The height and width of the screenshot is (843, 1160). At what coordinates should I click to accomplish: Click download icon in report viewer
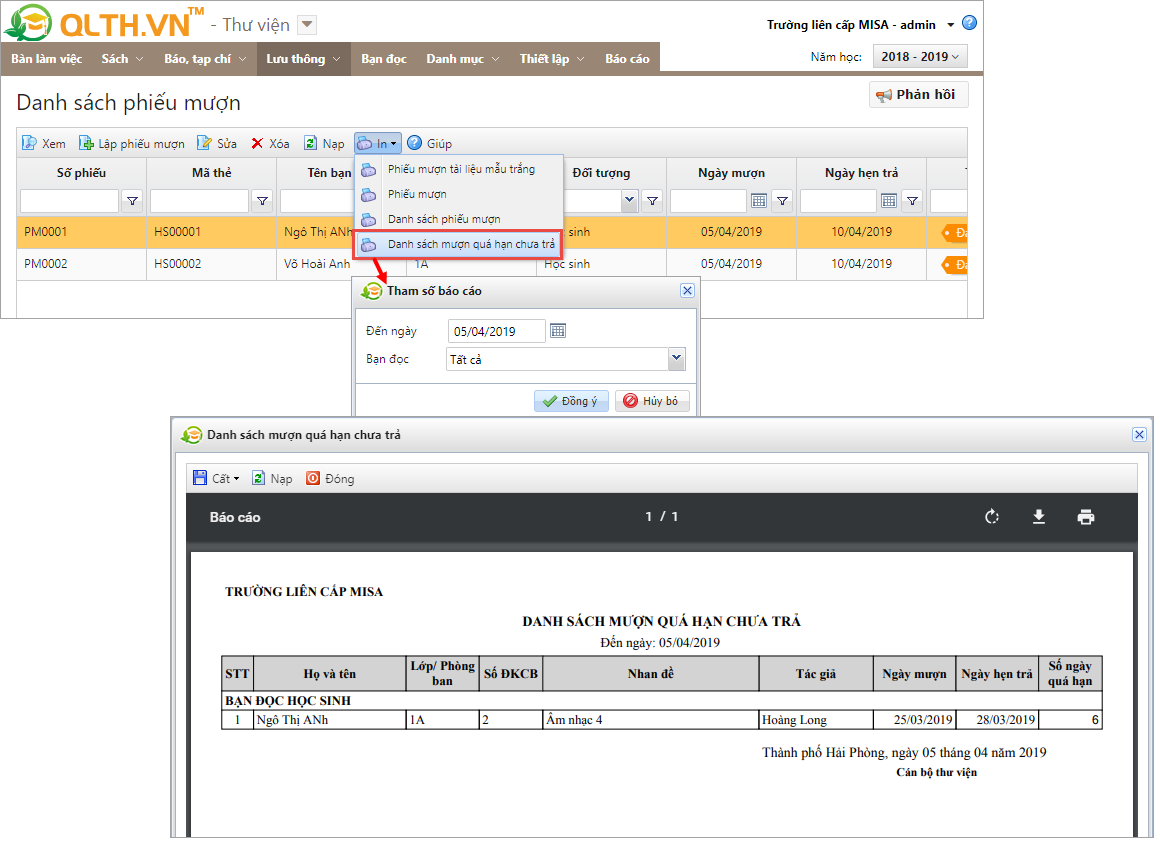(x=1039, y=517)
